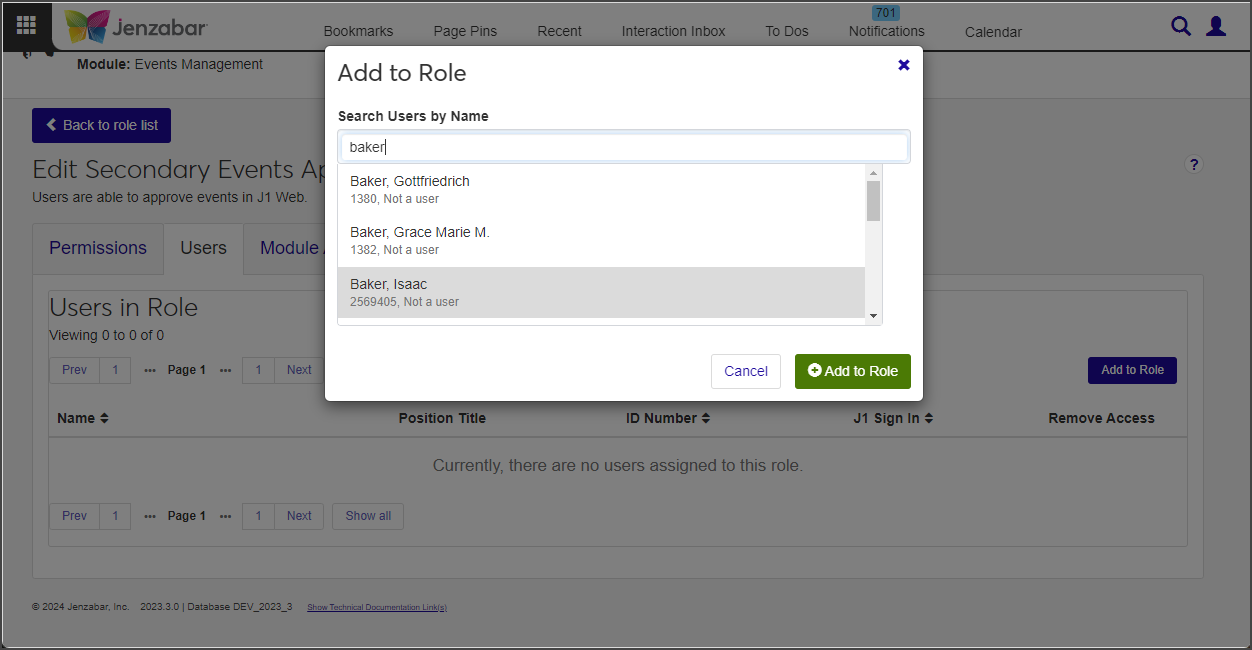Sort the table by ID Number
The height and width of the screenshot is (650, 1252).
[668, 418]
